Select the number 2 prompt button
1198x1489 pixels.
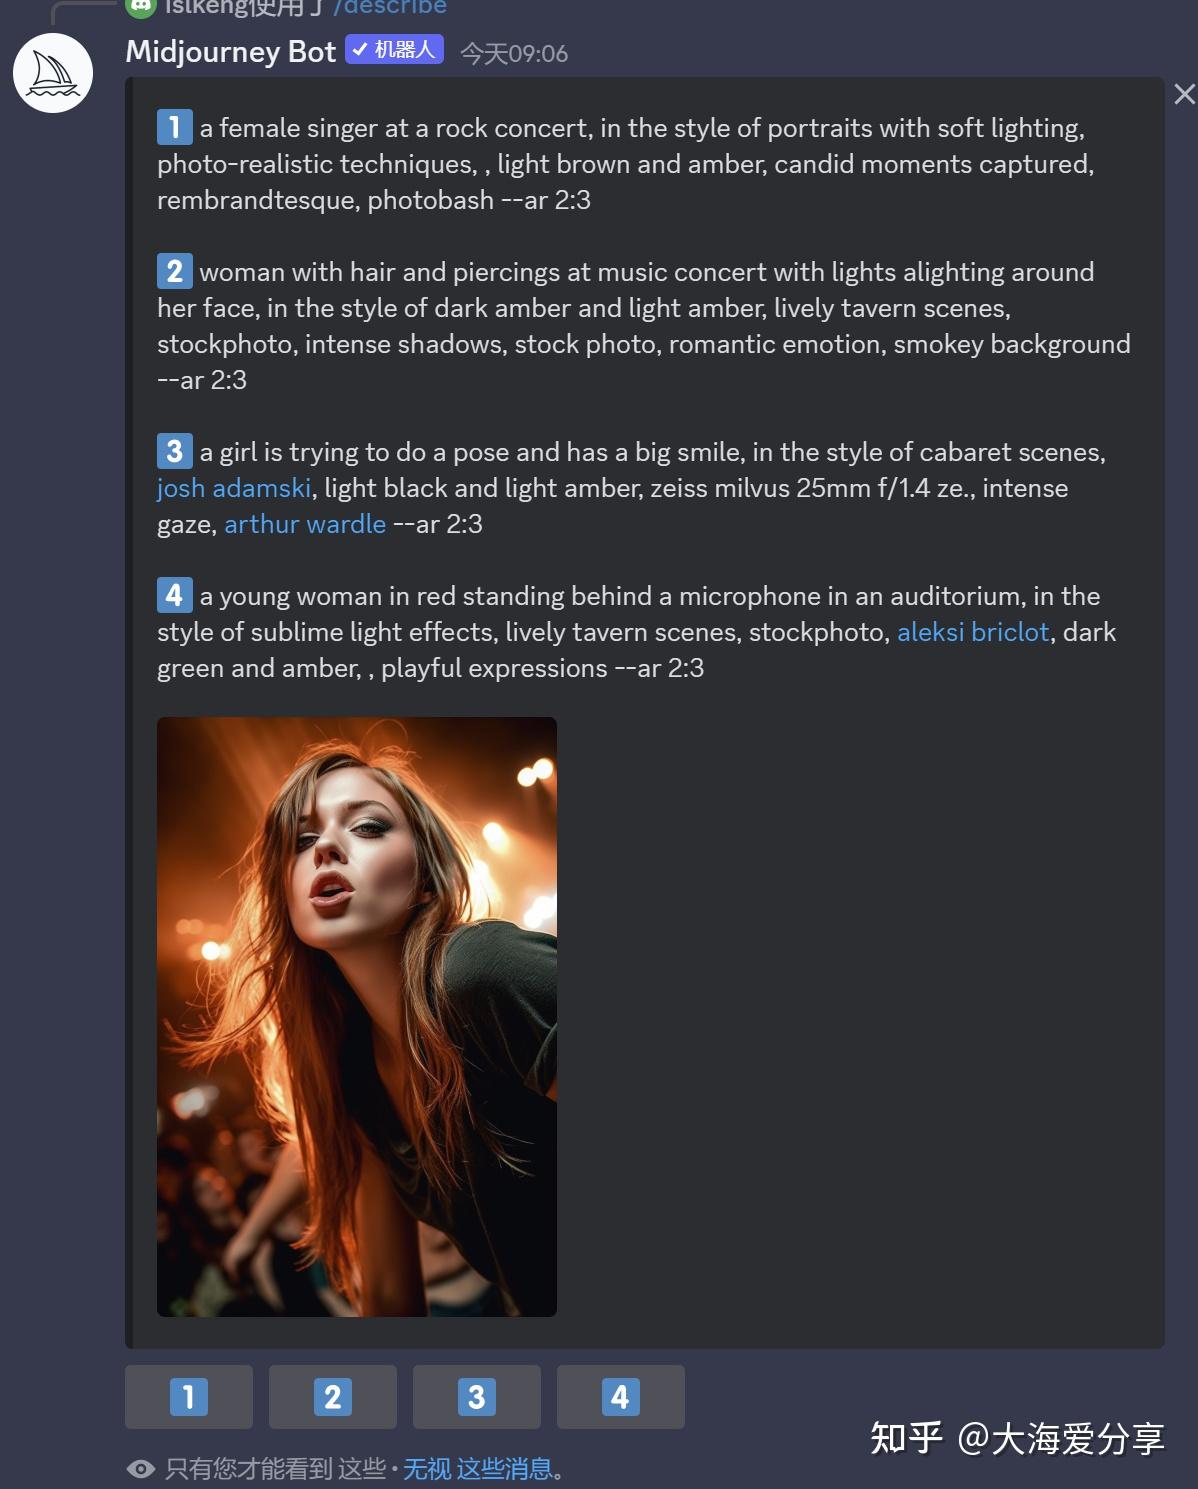pos(333,1396)
